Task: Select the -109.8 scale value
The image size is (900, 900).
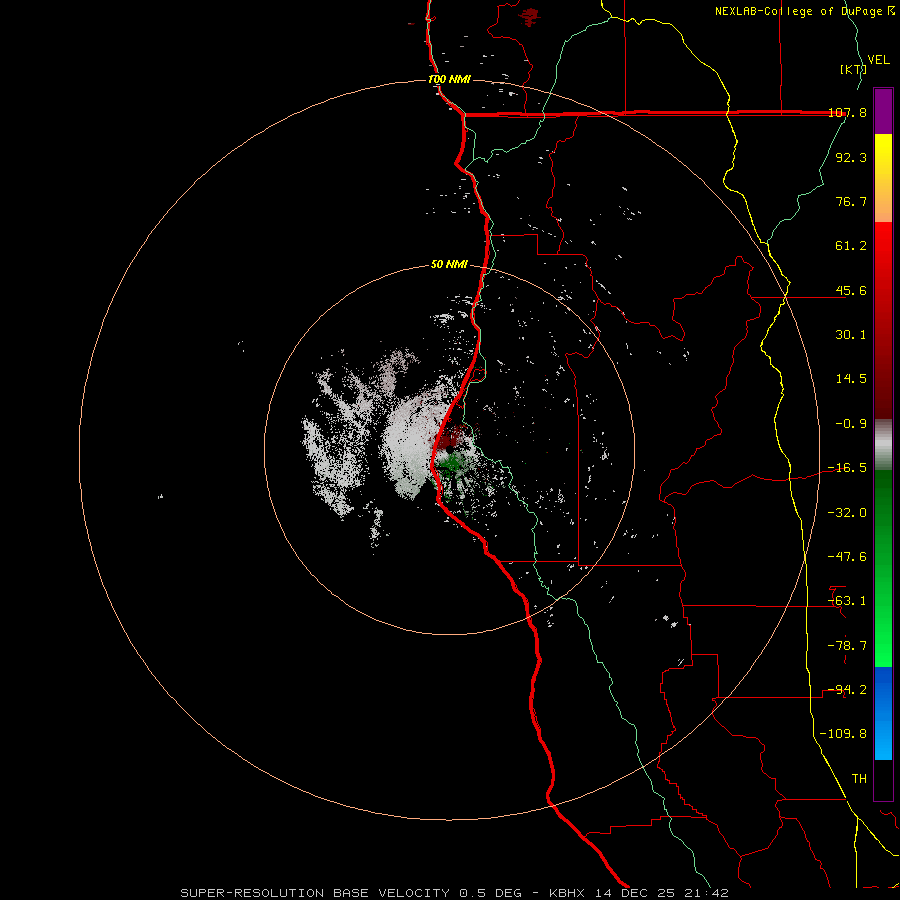Action: click(843, 734)
